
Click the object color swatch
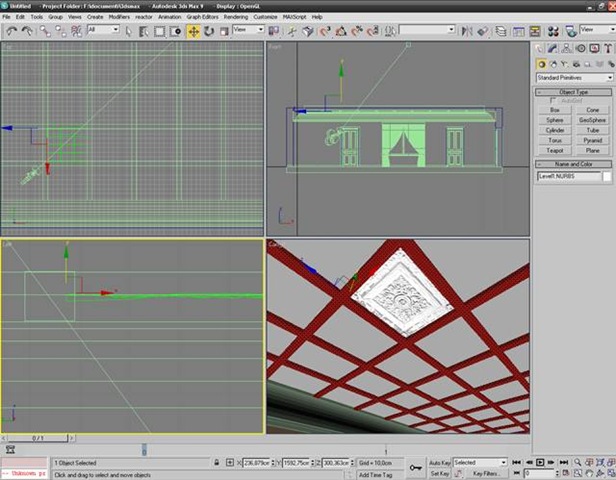pyautogui.click(x=606, y=177)
